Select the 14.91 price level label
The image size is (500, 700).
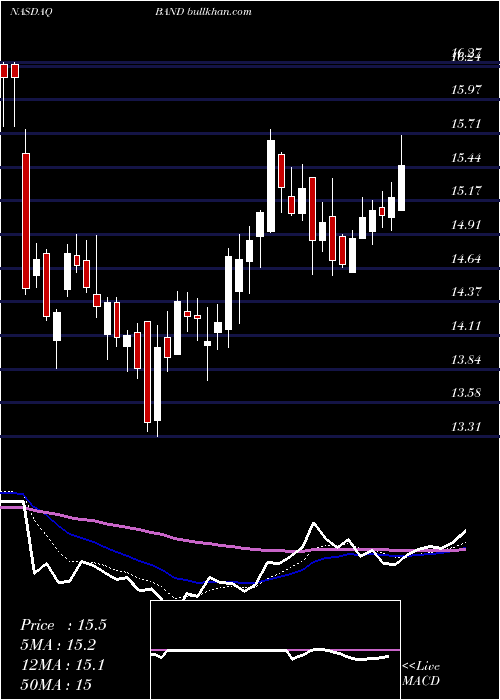(x=466, y=225)
